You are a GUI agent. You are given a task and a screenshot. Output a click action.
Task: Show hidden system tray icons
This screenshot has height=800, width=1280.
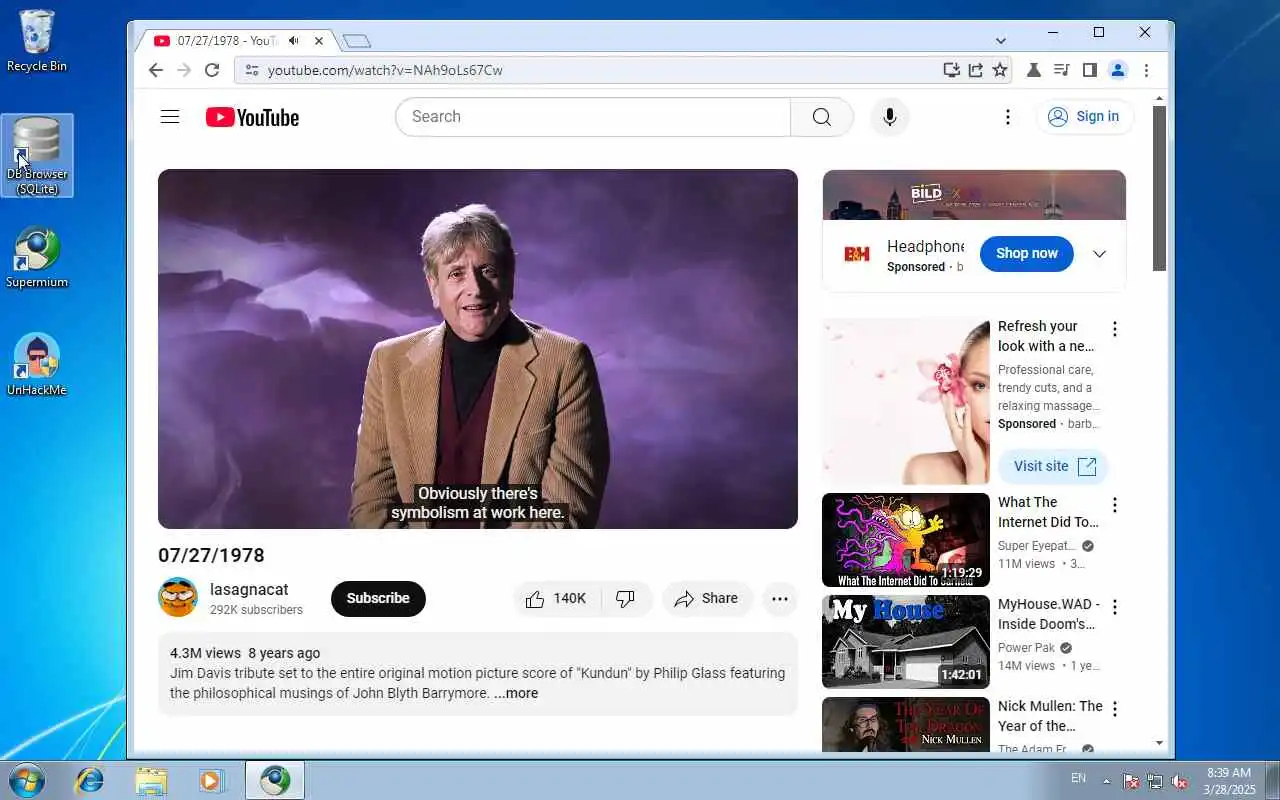(x=1106, y=780)
